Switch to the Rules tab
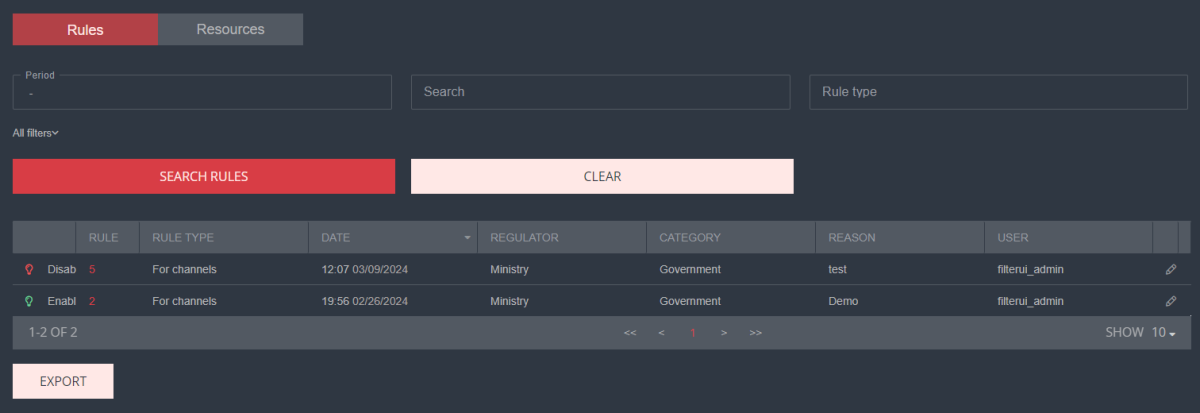The height and width of the screenshot is (413, 1200). click(x=85, y=30)
